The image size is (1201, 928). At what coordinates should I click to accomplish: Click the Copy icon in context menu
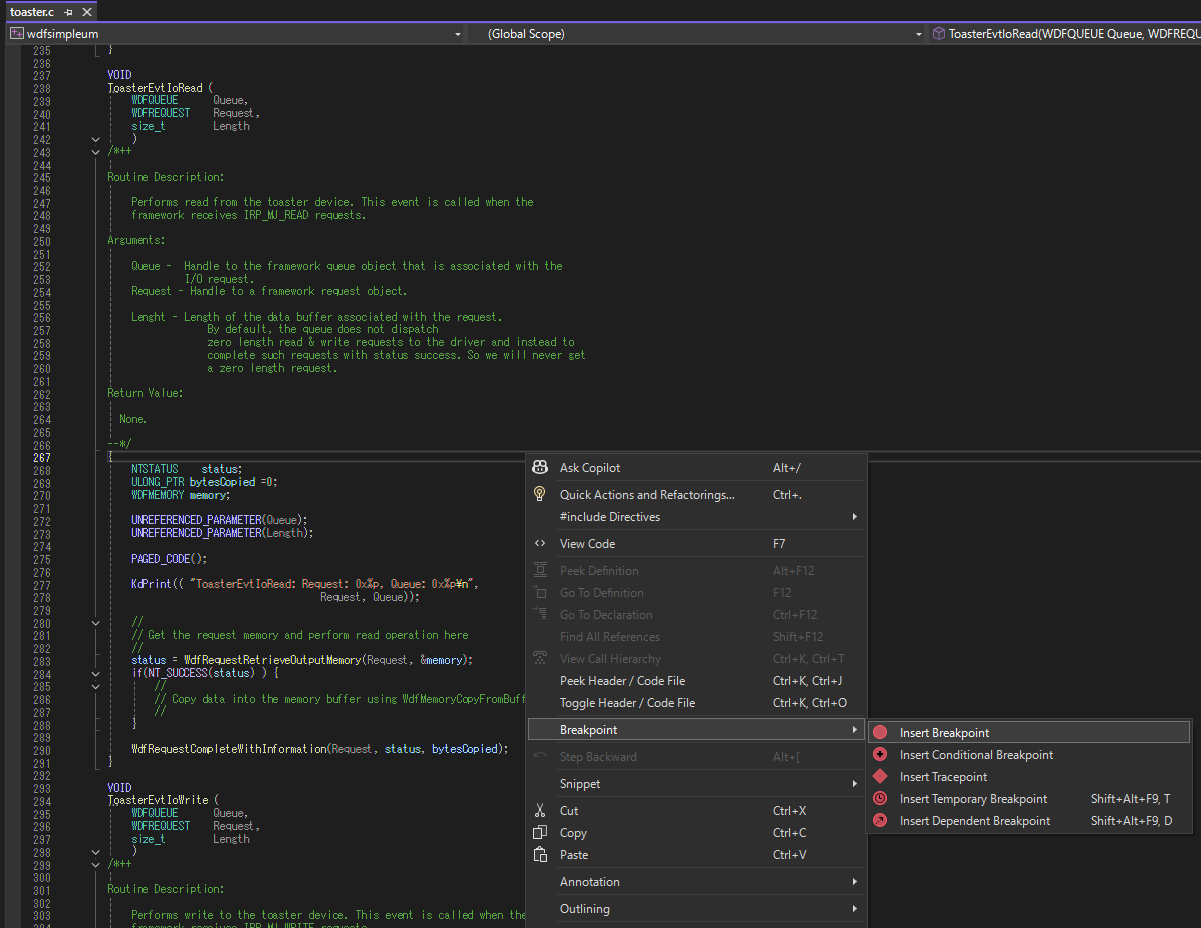(x=540, y=833)
